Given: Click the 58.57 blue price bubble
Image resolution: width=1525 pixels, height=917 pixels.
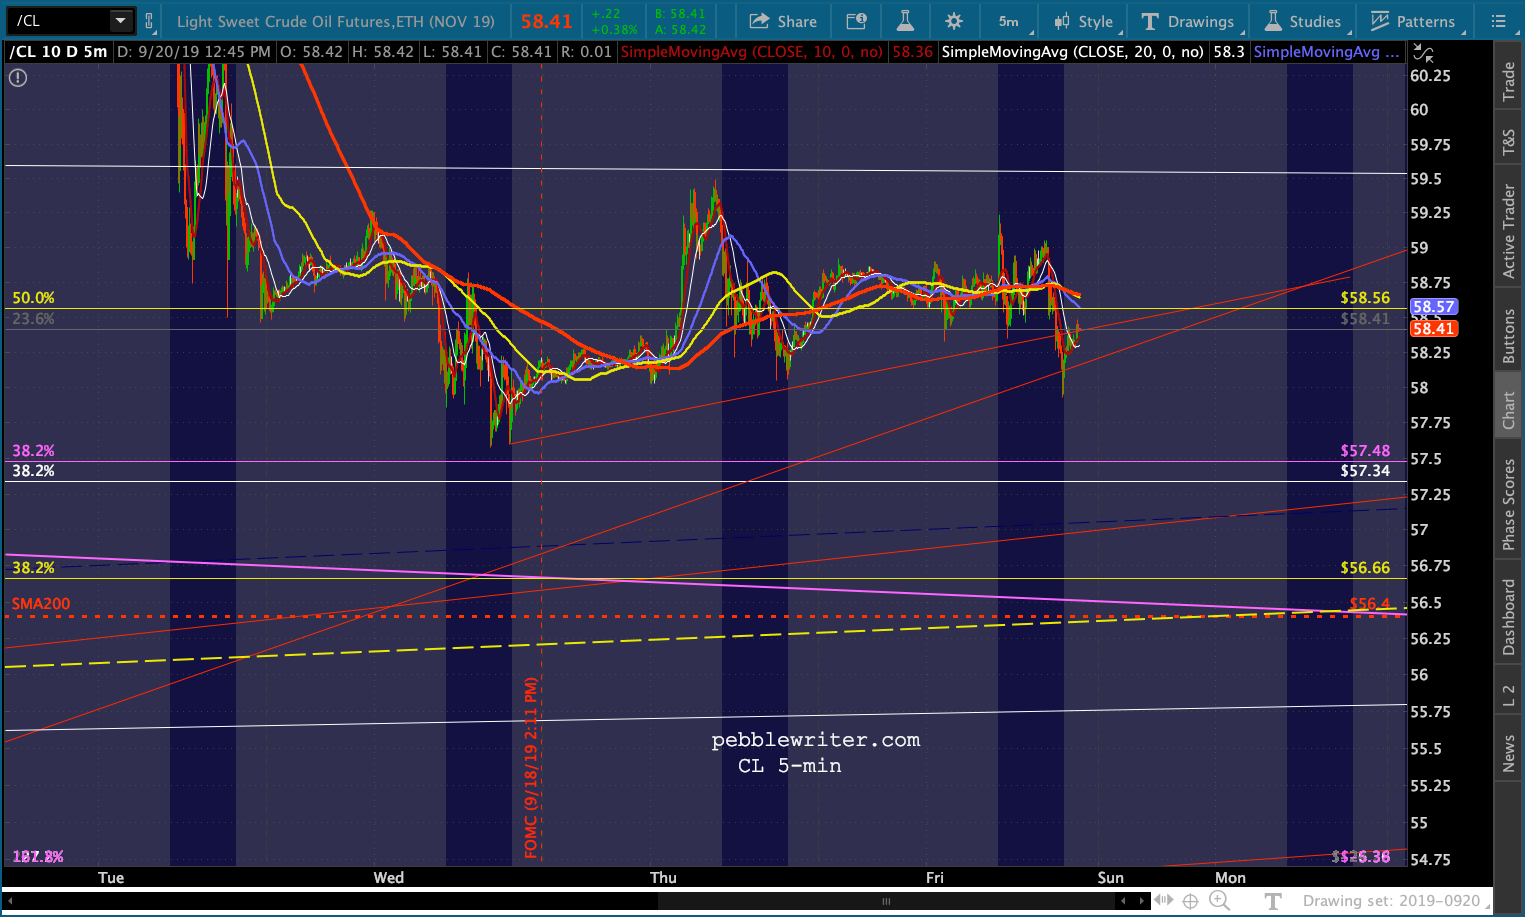Looking at the screenshot, I should 1433,307.
